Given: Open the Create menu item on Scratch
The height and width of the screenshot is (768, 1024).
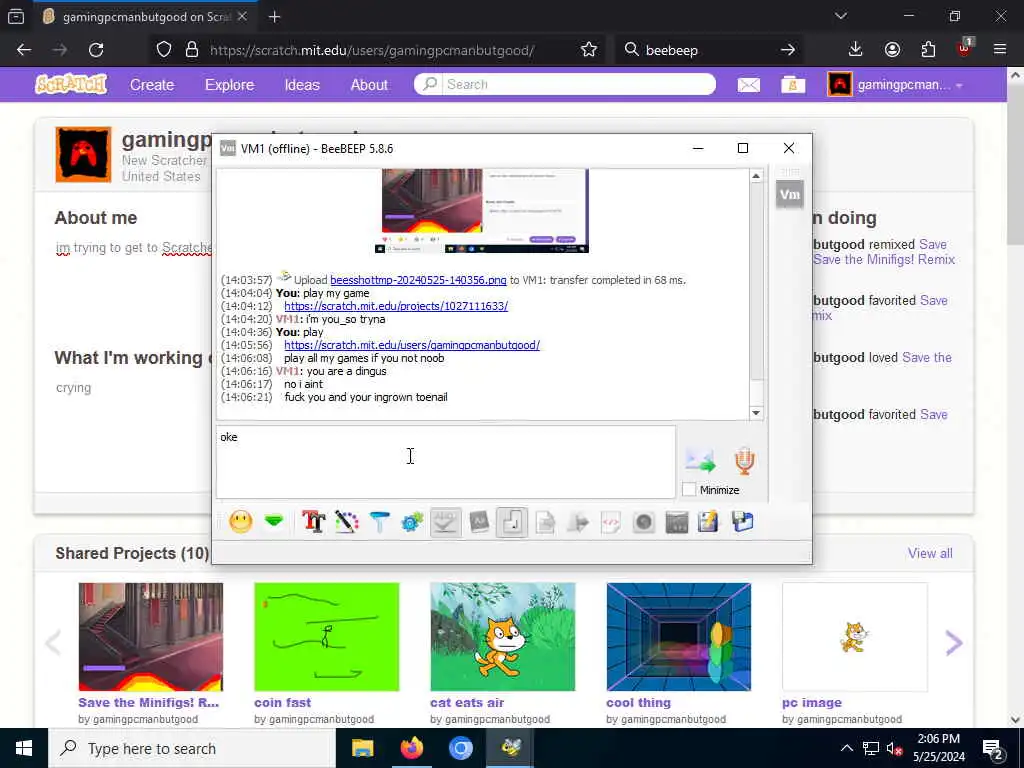Looking at the screenshot, I should coord(152,85).
